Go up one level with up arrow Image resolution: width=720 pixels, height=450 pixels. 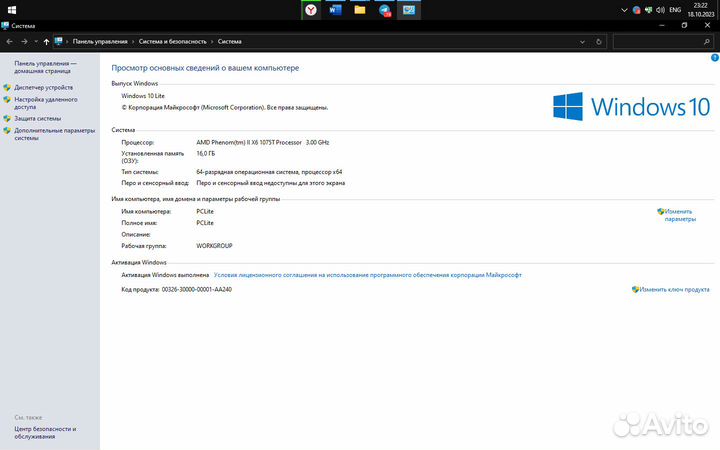46,41
